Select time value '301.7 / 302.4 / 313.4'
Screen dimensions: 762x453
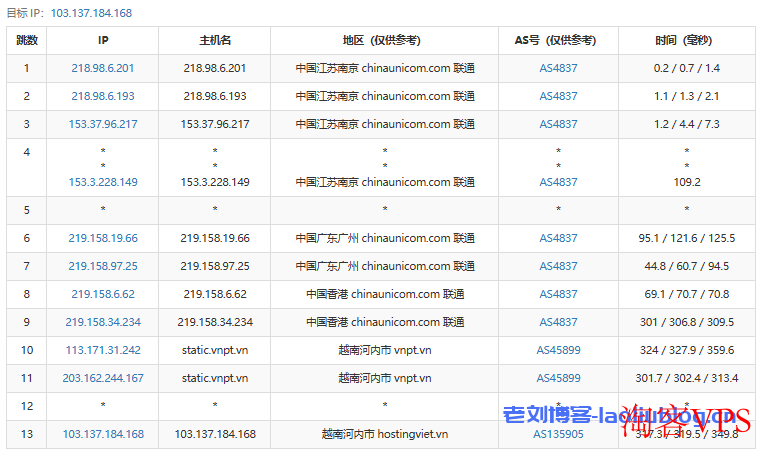tap(687, 378)
